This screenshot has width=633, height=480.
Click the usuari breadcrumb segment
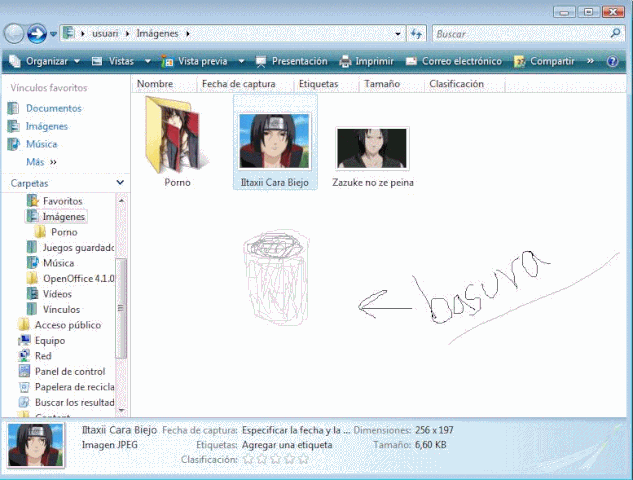[x=105, y=34]
